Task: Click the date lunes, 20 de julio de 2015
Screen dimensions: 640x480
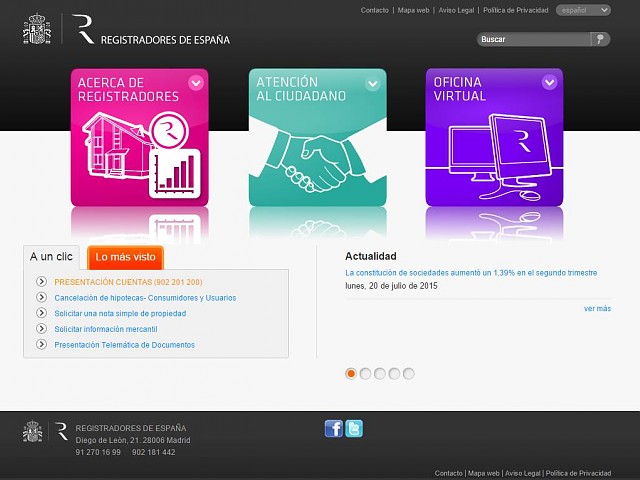Action: [x=391, y=286]
